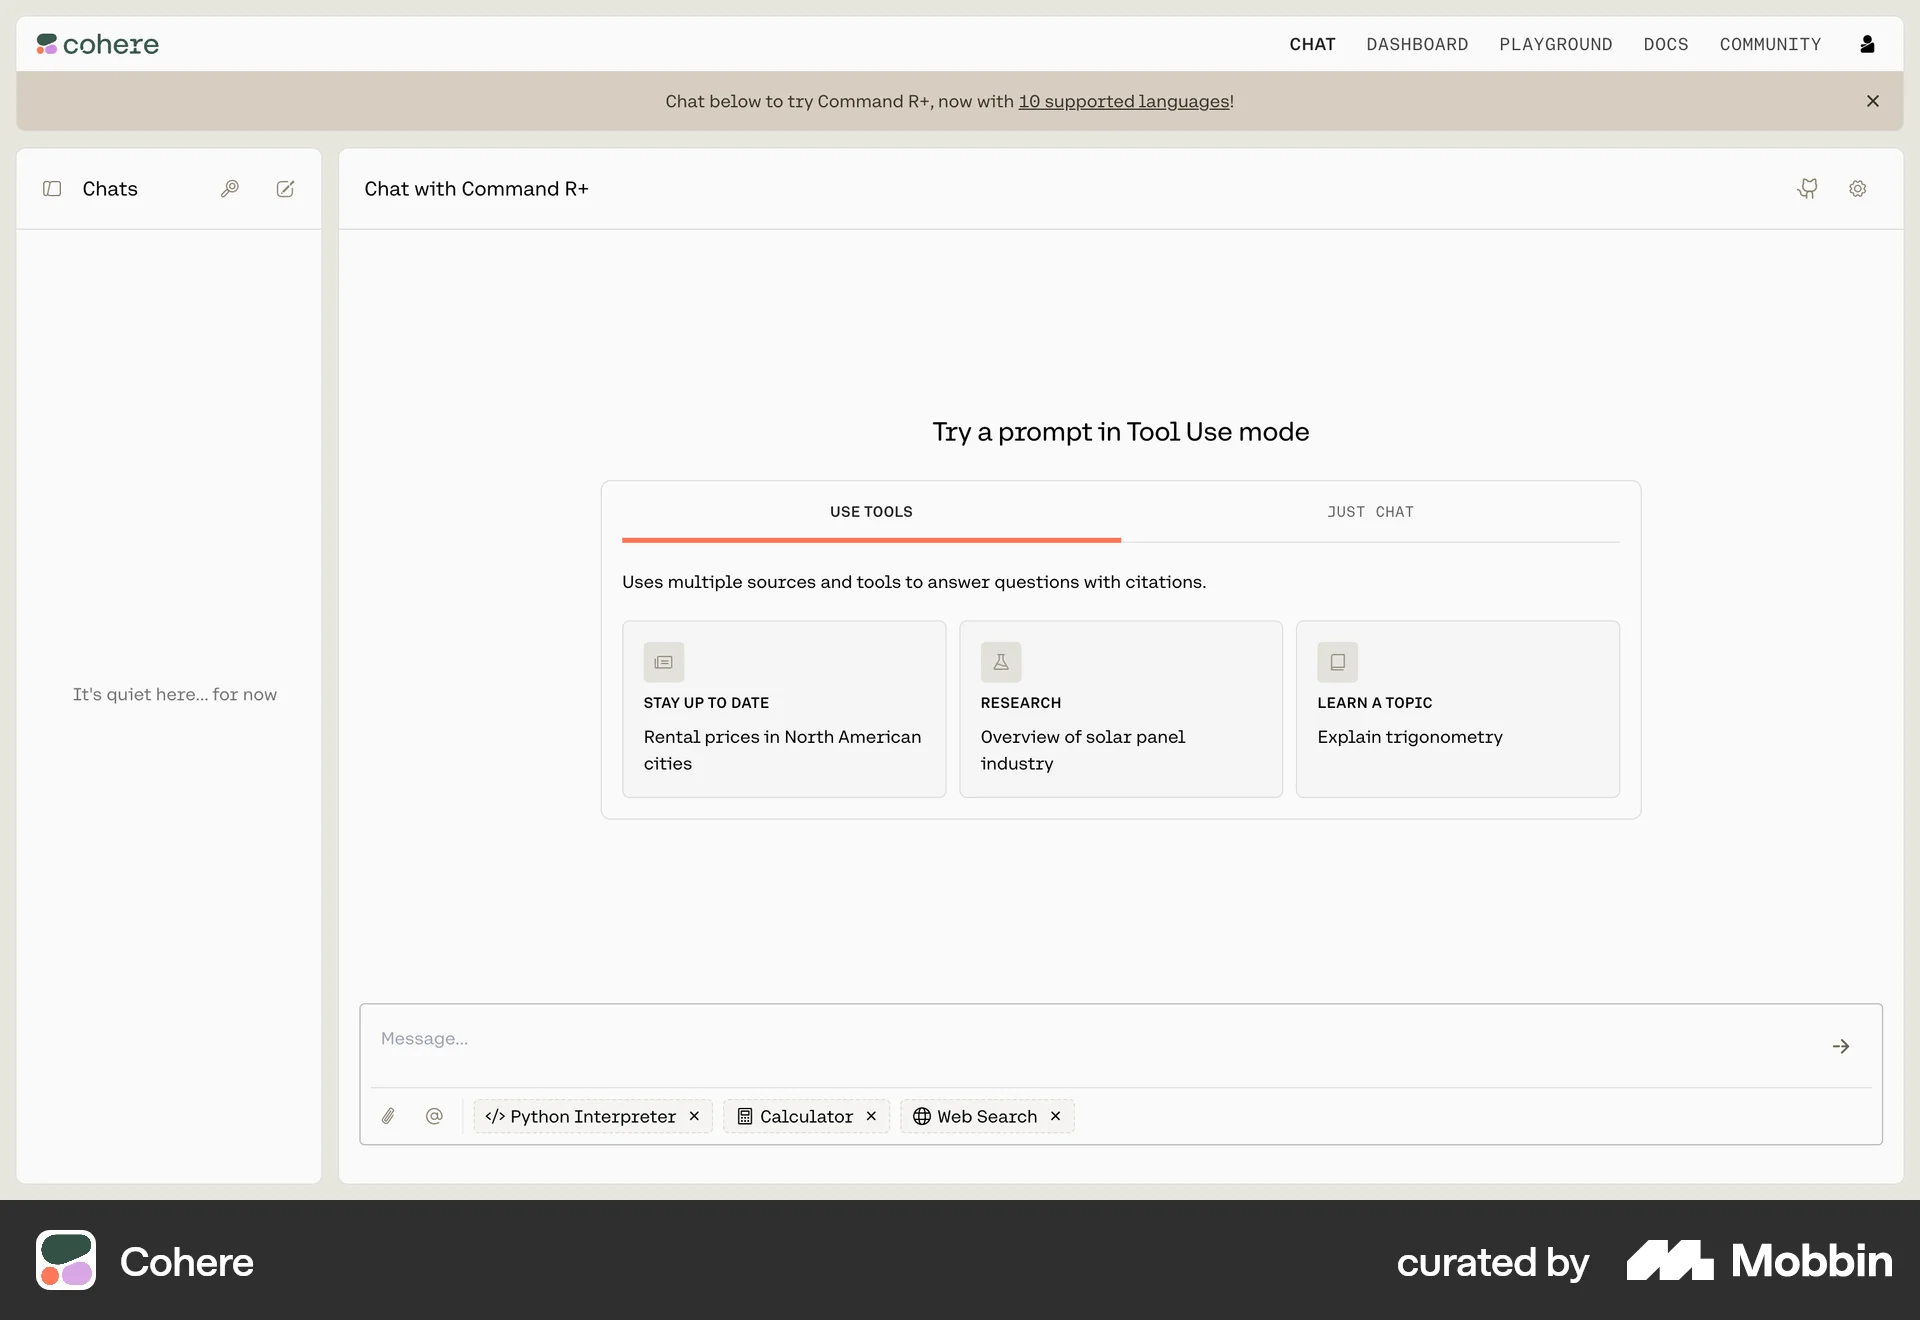This screenshot has height=1320, width=1920.
Task: Open the account menu via the avatar icon
Action: [1868, 44]
